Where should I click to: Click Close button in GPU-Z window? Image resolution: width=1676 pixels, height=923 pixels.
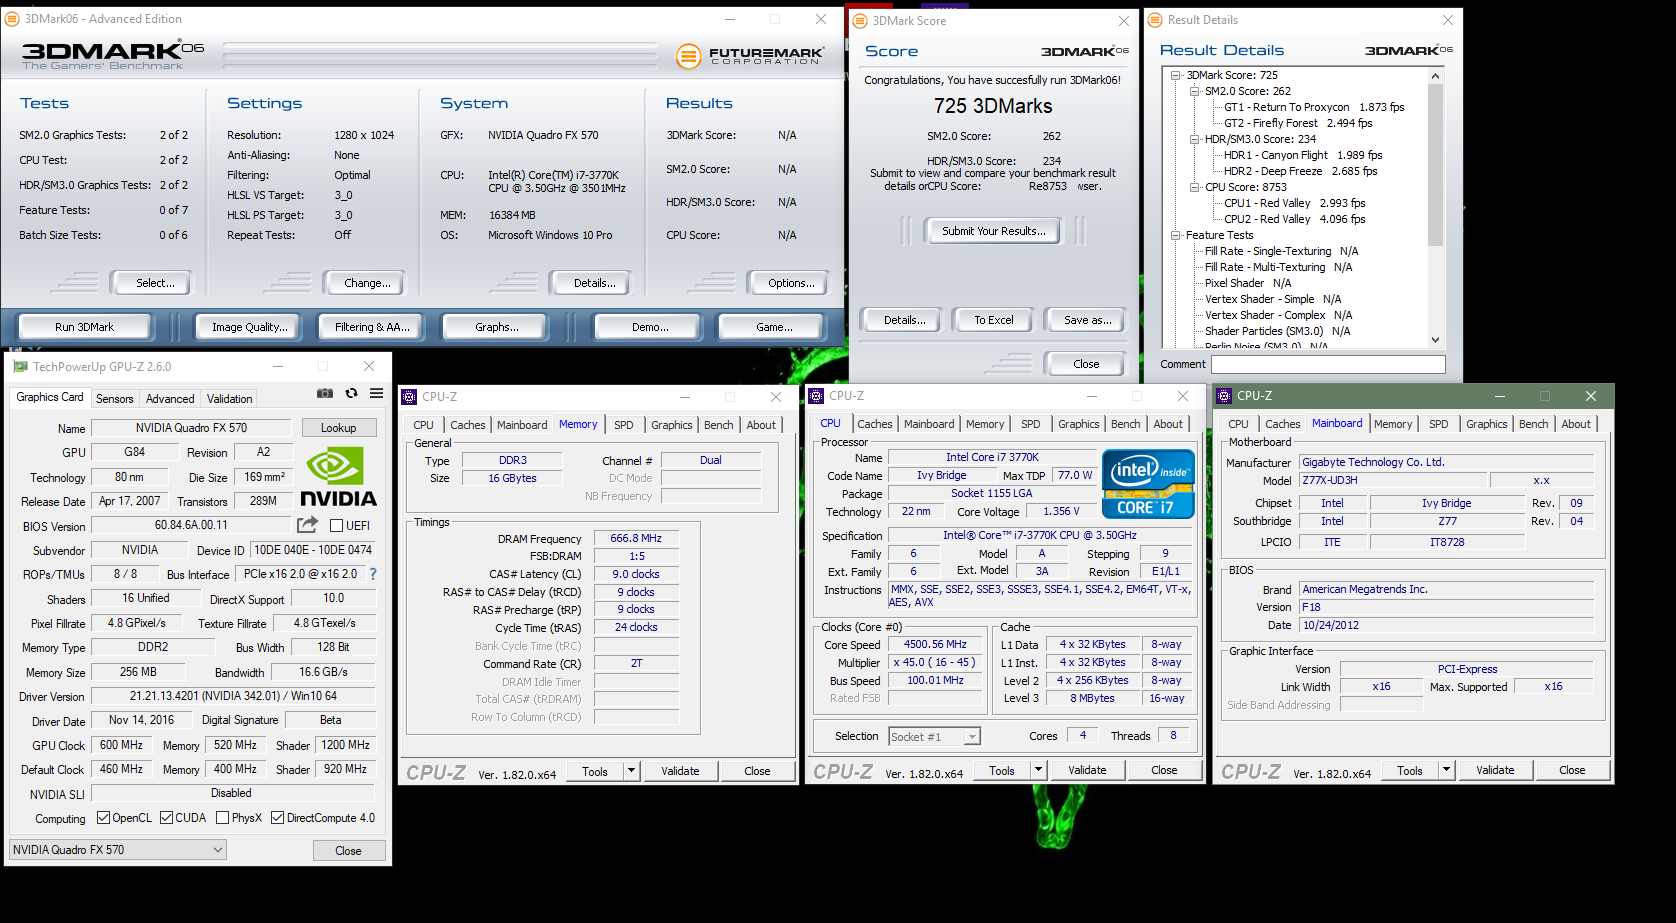(348, 851)
